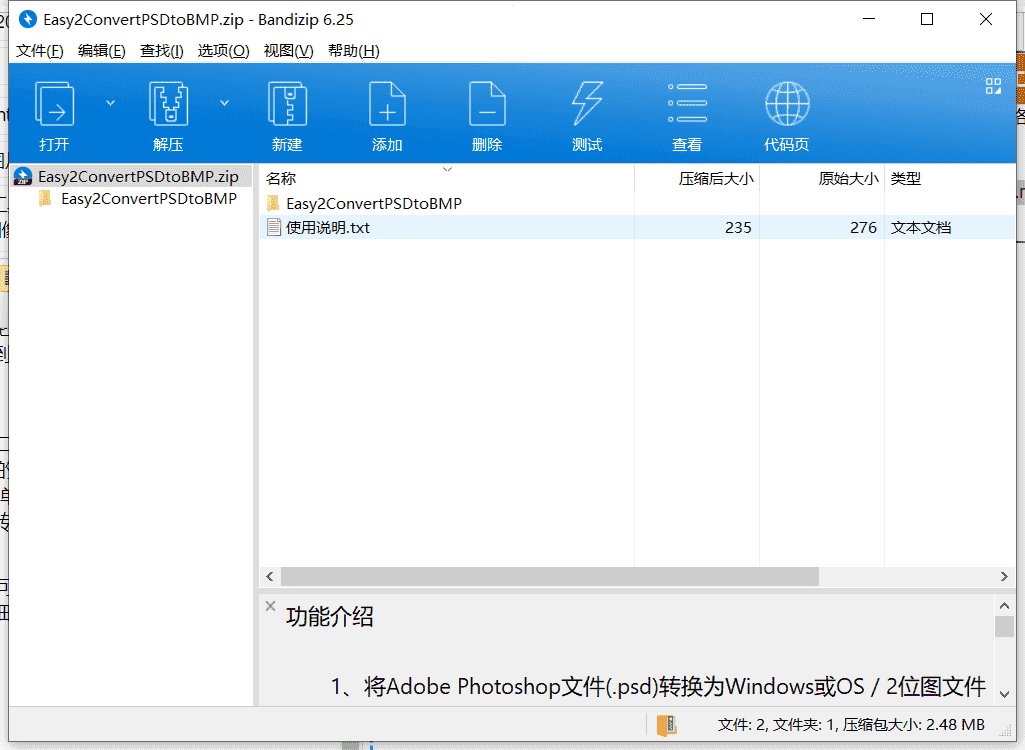Maximize the Bandizip window
The image size is (1025, 750).
pos(927,19)
